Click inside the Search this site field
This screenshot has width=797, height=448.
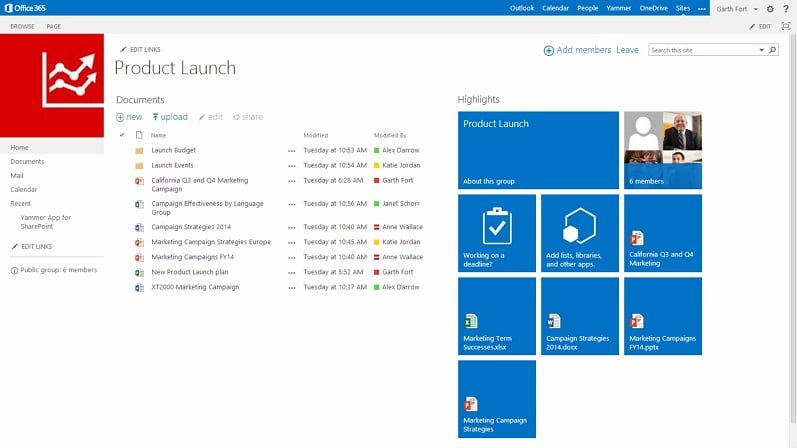click(703, 50)
